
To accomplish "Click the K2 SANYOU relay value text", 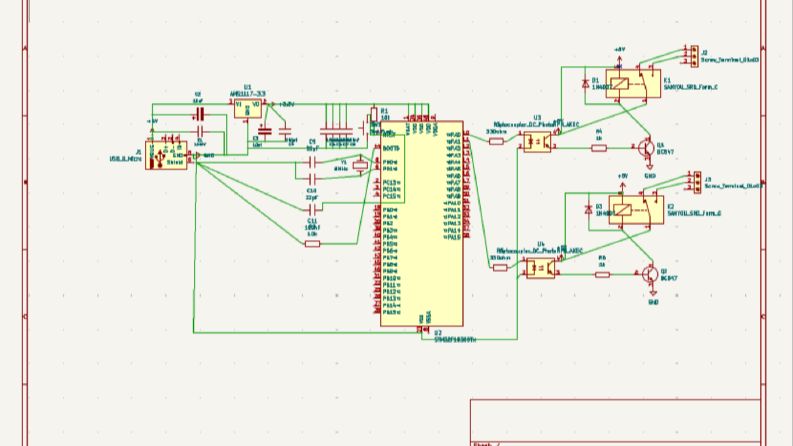I will coord(694,213).
